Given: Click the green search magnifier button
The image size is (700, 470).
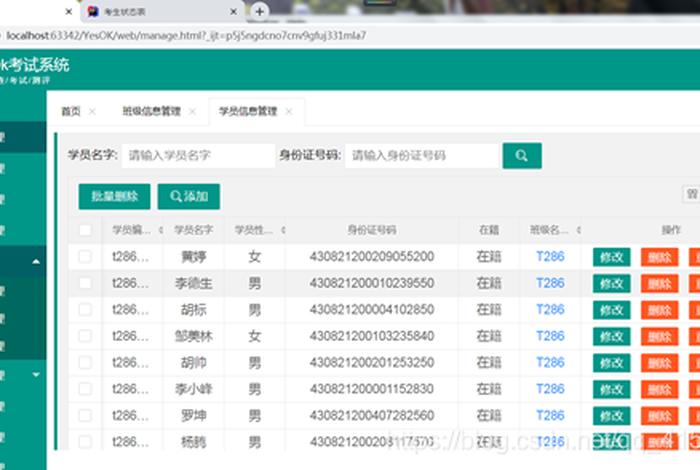Looking at the screenshot, I should click(x=522, y=156).
